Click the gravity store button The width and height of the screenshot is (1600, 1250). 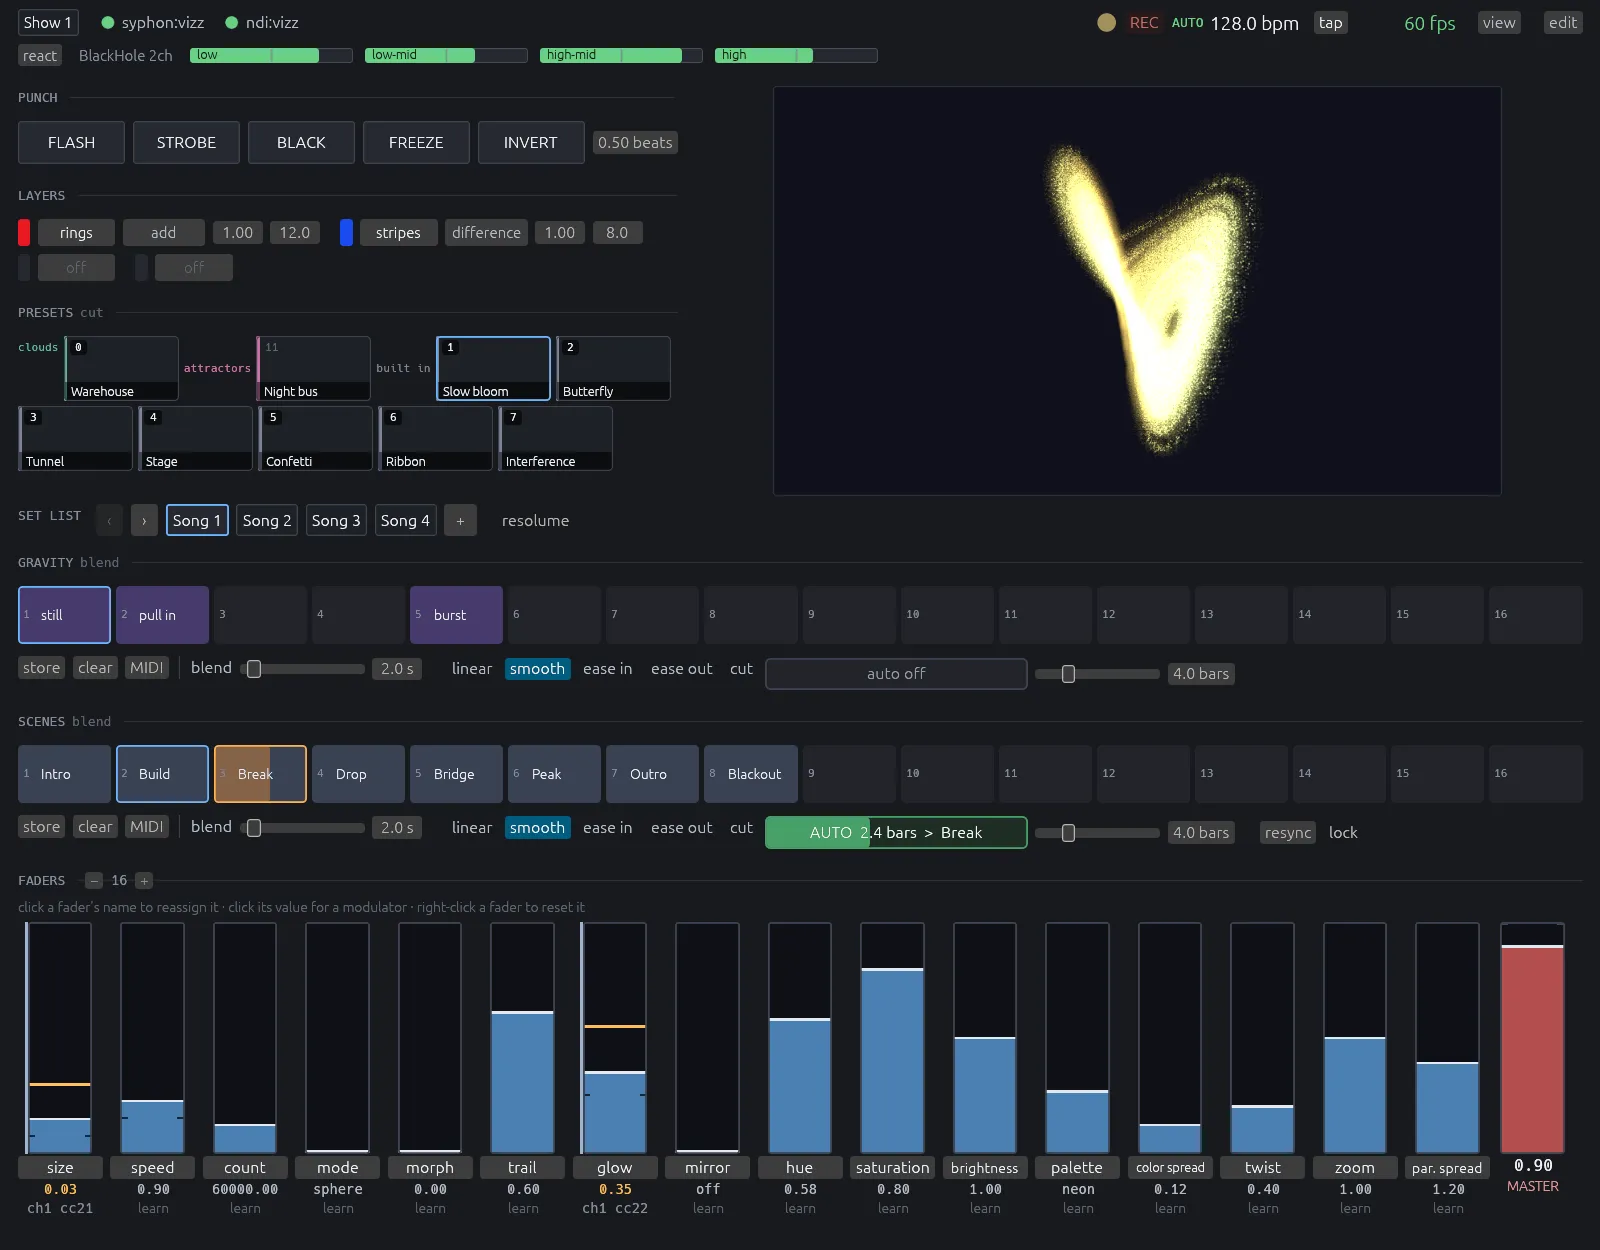coord(42,667)
